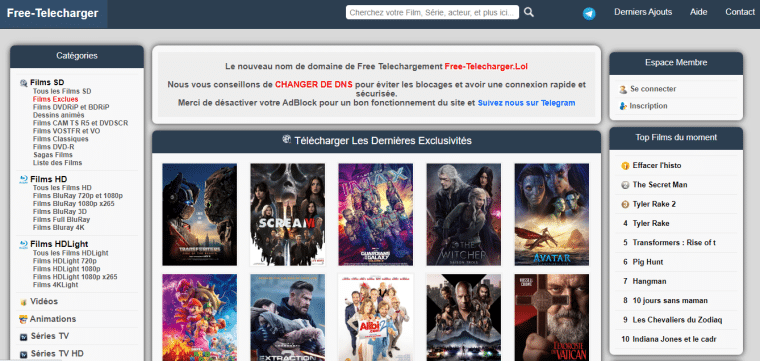This screenshot has height=361, width=760.
Task: Open Pig Hunt in top films
Action: click(648, 262)
